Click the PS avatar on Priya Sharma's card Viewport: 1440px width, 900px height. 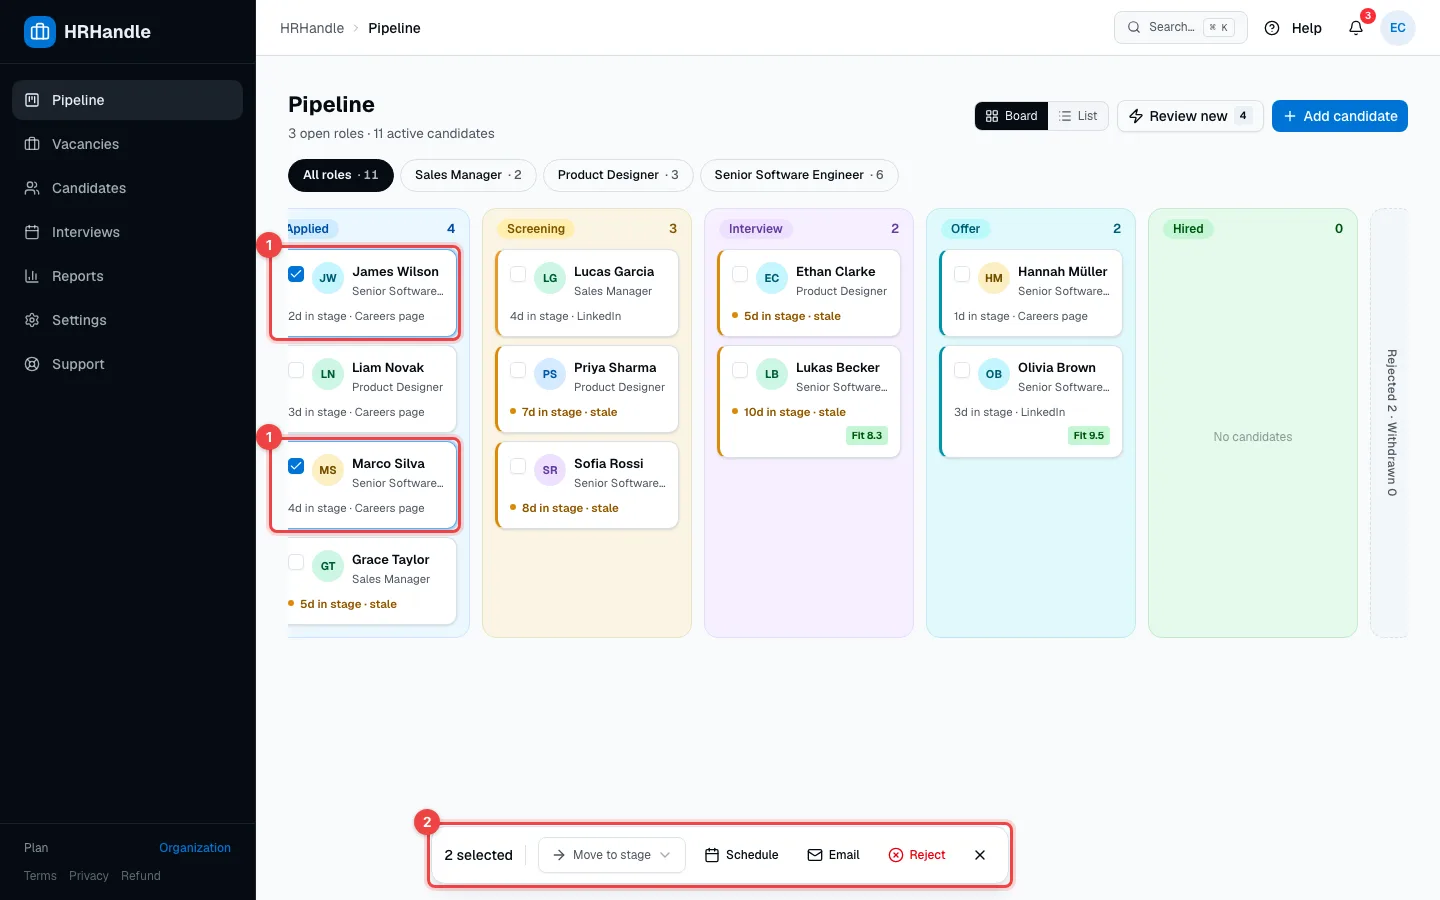[x=550, y=374]
